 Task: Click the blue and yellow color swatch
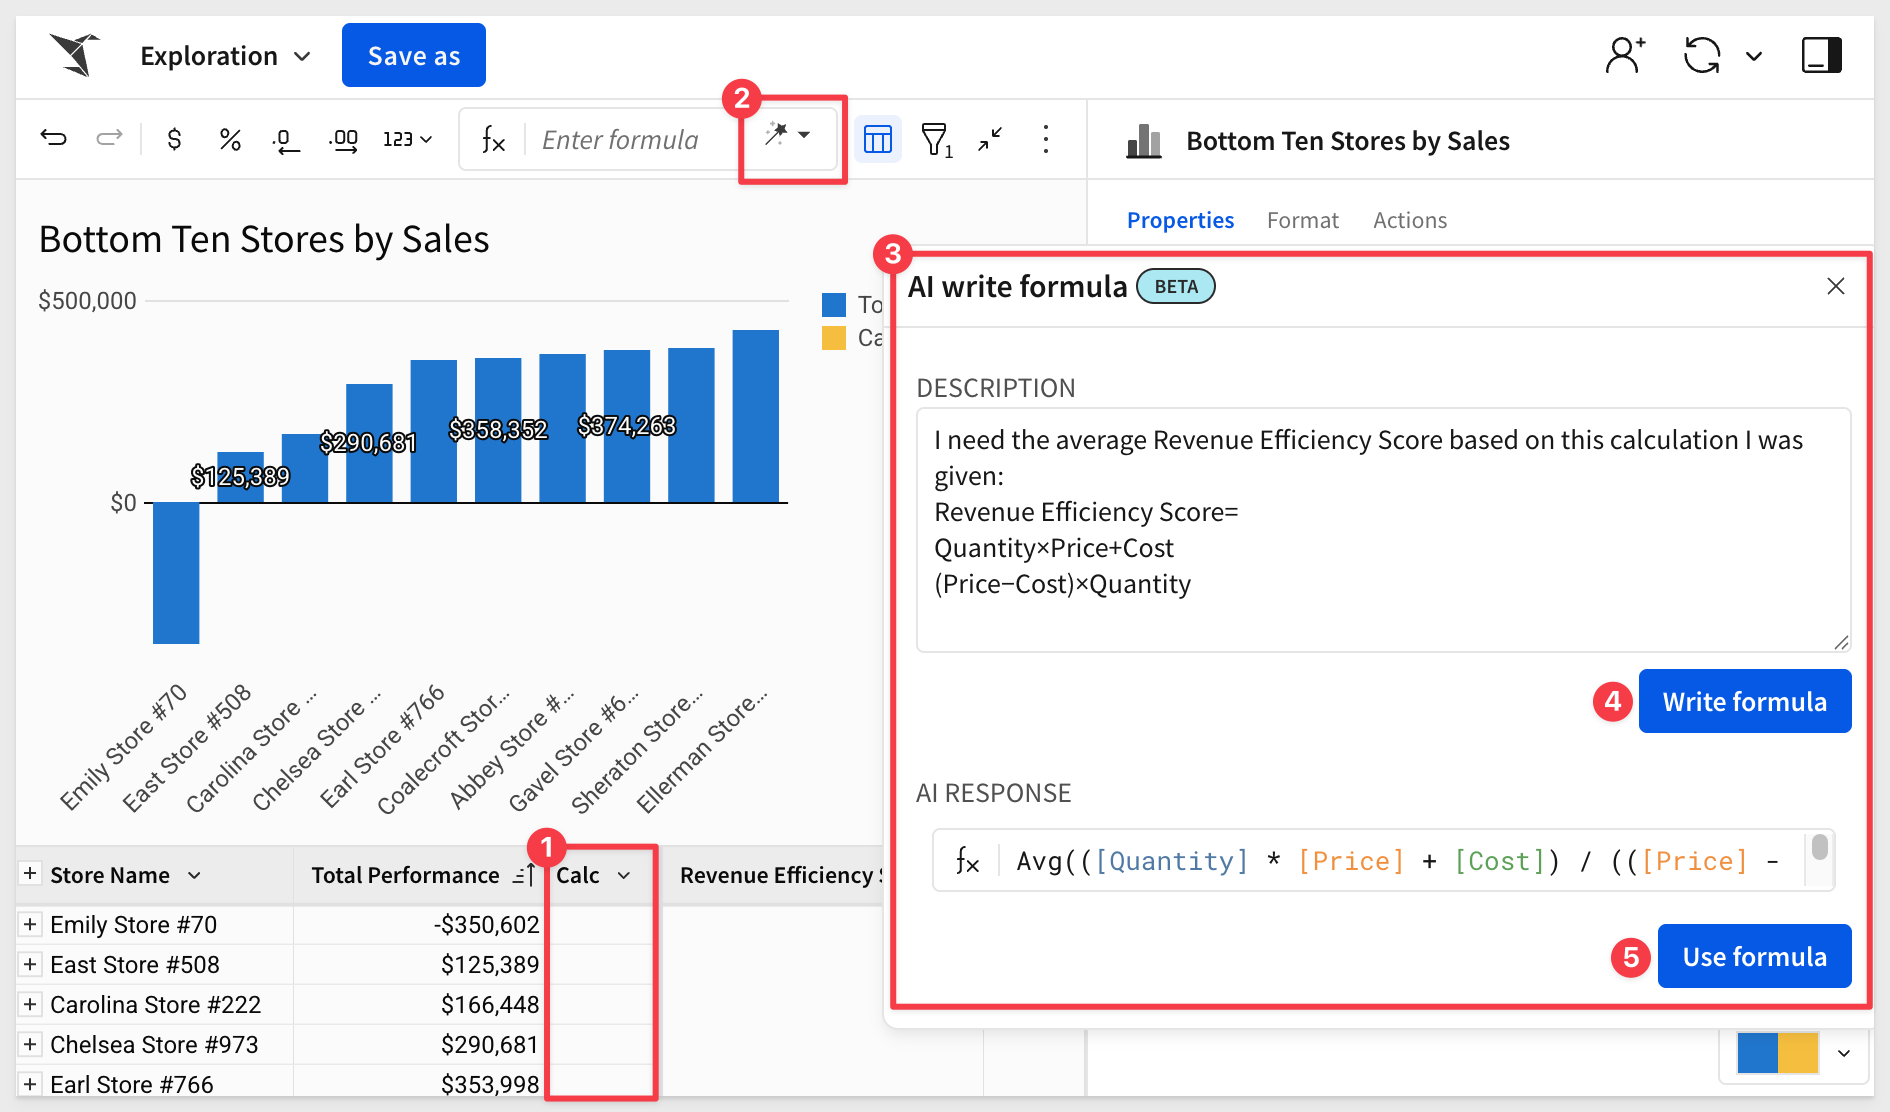click(x=1777, y=1053)
